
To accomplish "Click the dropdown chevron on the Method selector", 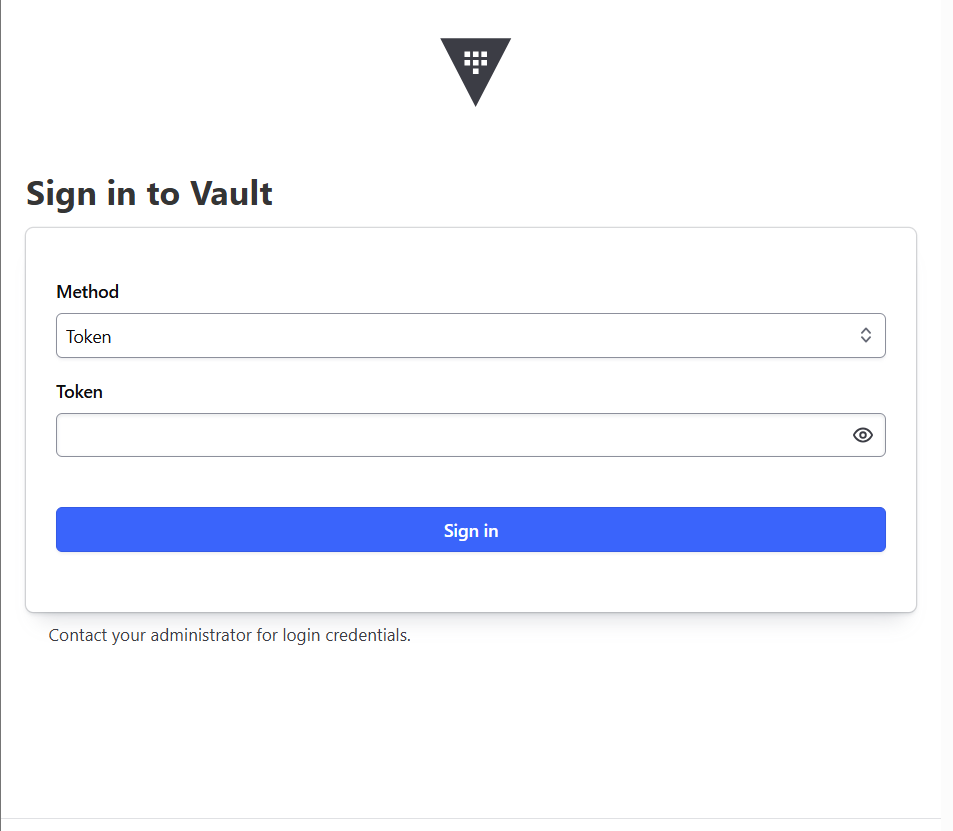I will click(866, 335).
